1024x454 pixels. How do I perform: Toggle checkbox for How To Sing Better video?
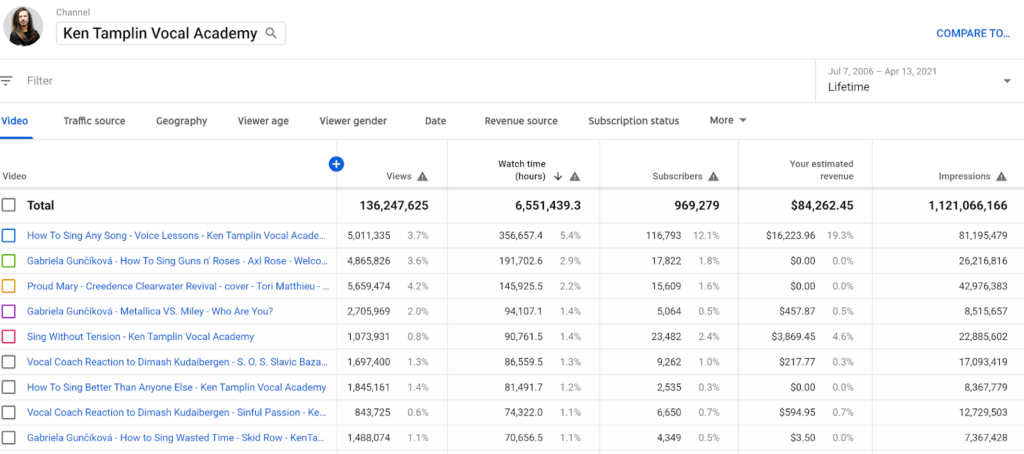pos(8,387)
